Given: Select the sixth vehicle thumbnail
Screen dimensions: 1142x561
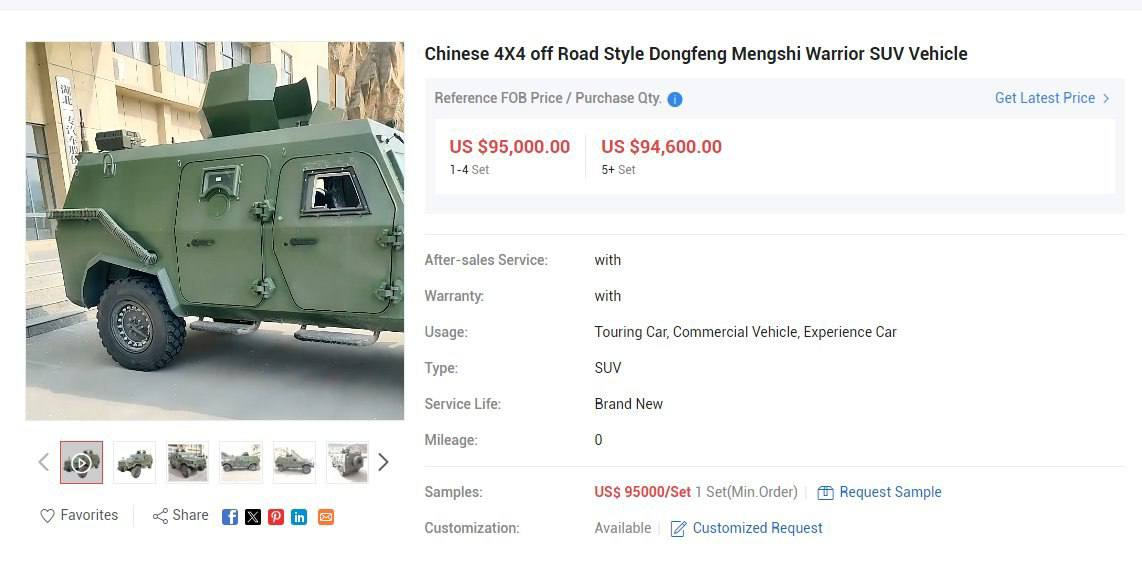Looking at the screenshot, I should [x=347, y=462].
